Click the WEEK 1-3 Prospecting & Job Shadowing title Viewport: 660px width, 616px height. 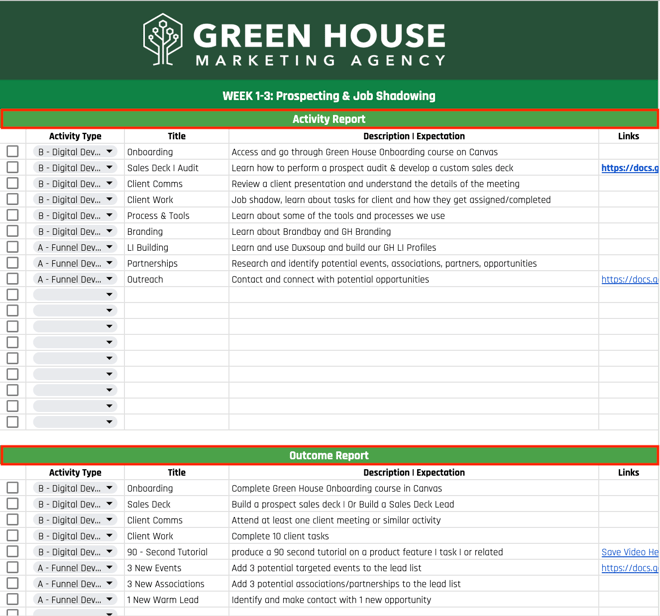point(329,96)
